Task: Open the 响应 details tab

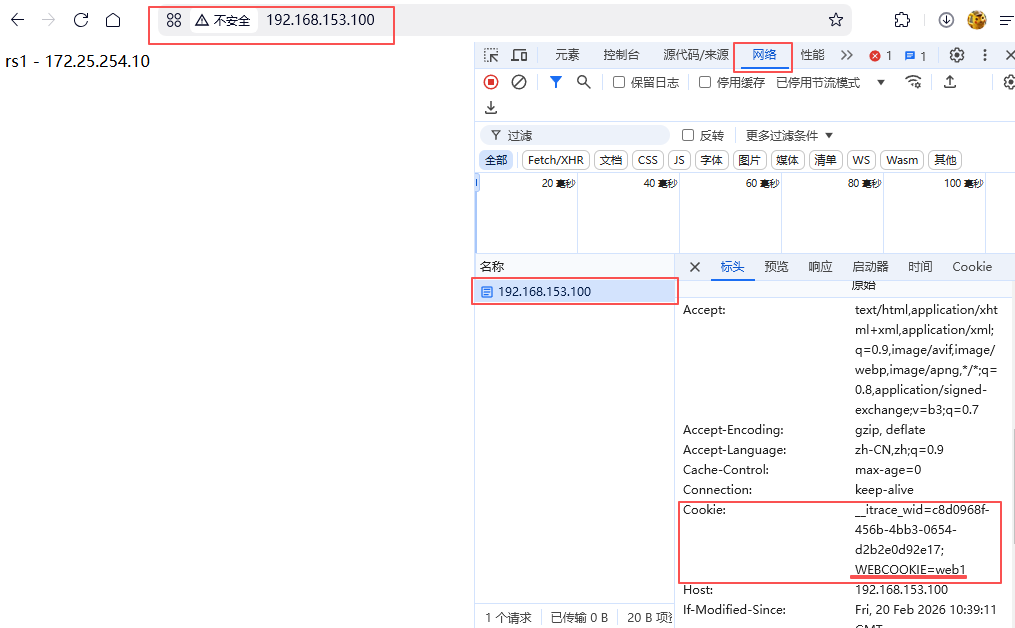Action: tap(820, 267)
